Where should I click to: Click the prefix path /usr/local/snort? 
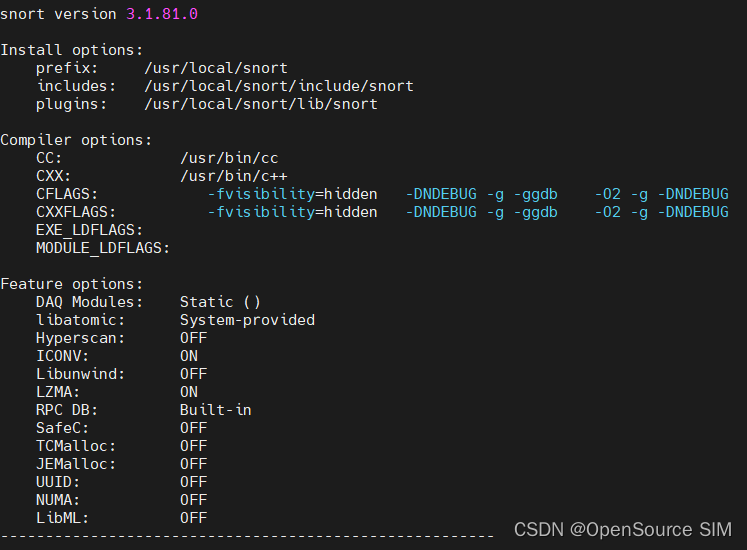(x=216, y=68)
